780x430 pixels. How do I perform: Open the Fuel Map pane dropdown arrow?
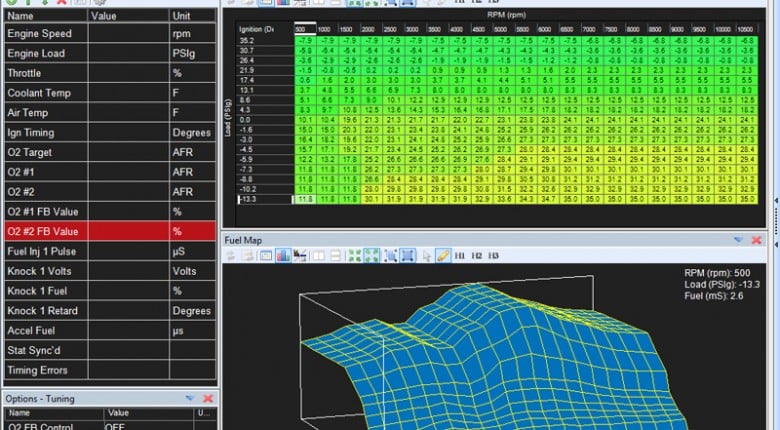click(738, 240)
